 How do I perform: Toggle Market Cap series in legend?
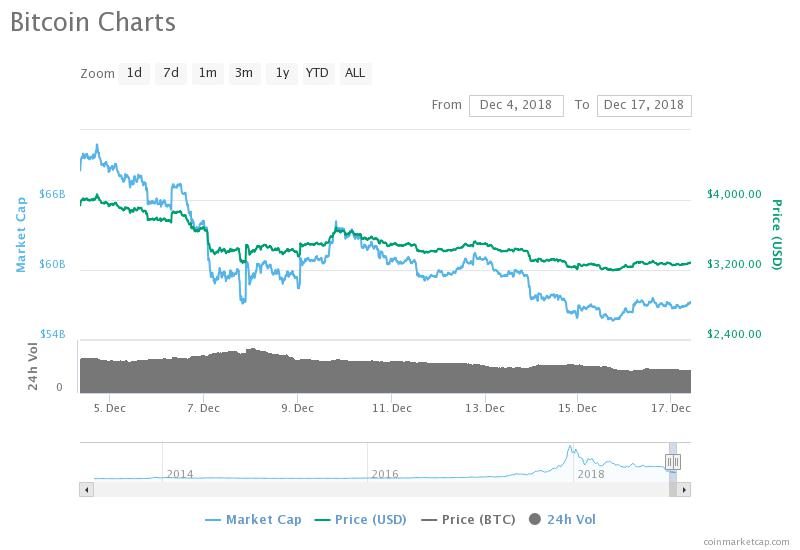254,519
